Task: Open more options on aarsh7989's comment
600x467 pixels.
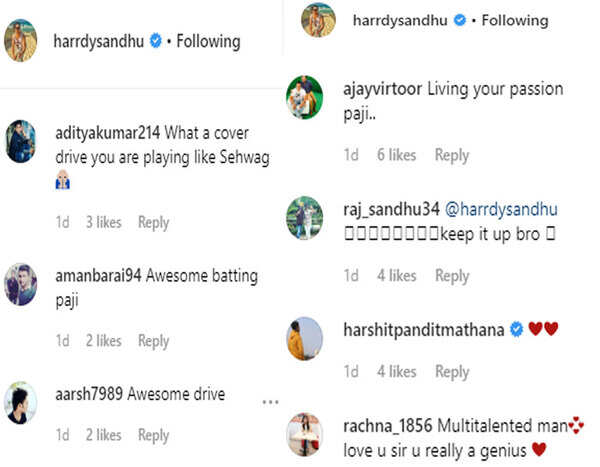Action: (270, 401)
